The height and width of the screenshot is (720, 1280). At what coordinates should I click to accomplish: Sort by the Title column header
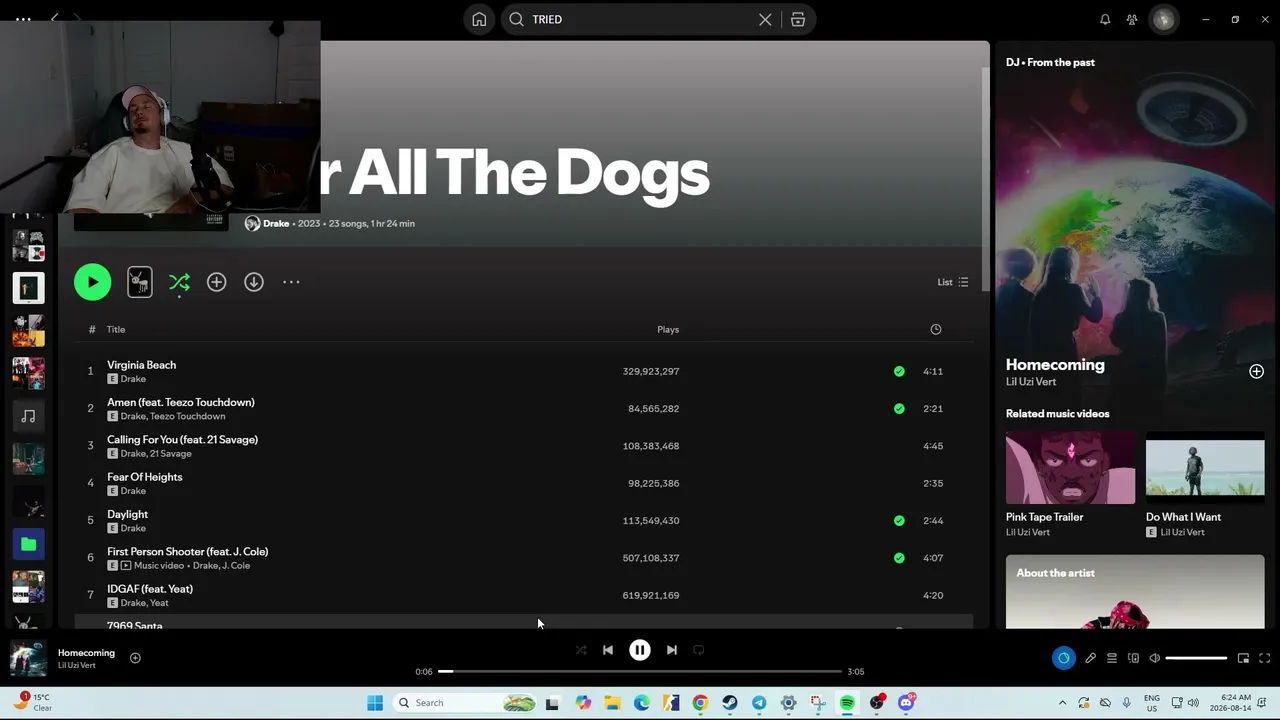(116, 329)
